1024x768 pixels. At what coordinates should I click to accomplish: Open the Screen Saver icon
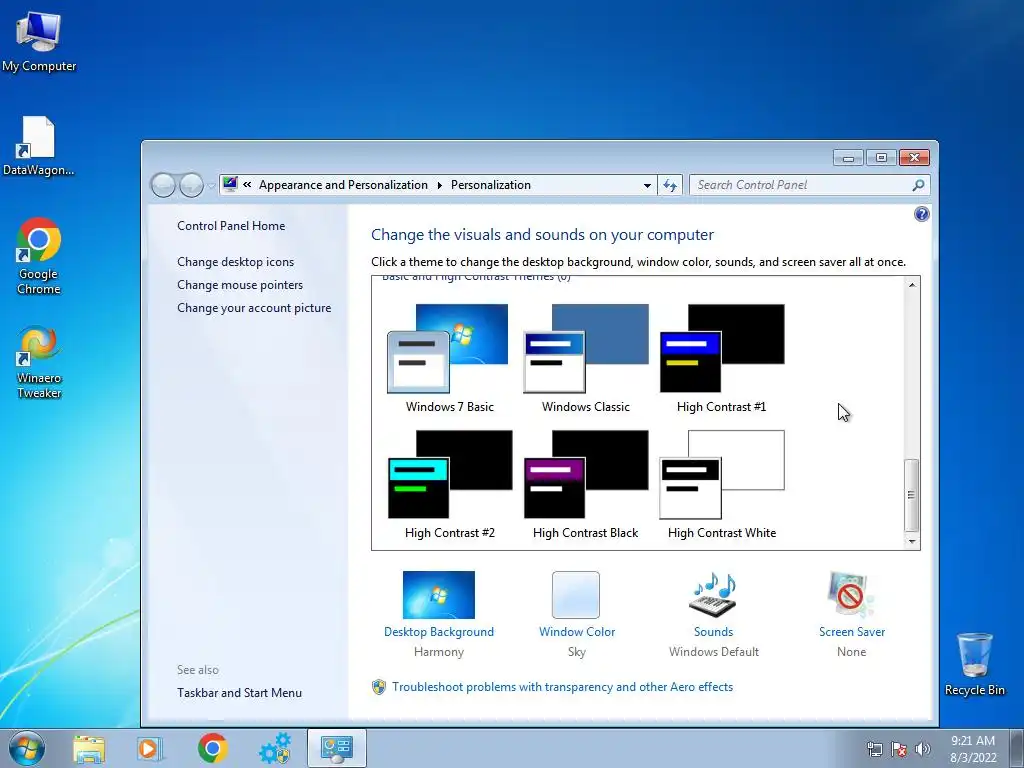point(851,595)
